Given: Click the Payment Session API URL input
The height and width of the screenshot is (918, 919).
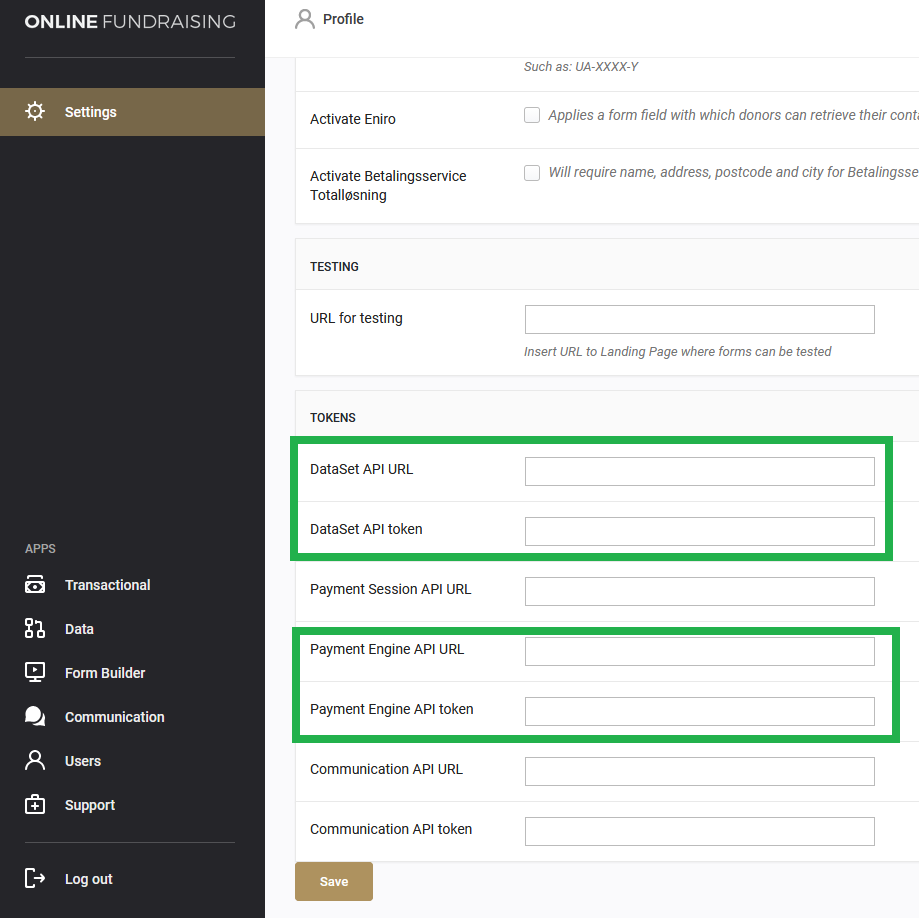Looking at the screenshot, I should 700,591.
